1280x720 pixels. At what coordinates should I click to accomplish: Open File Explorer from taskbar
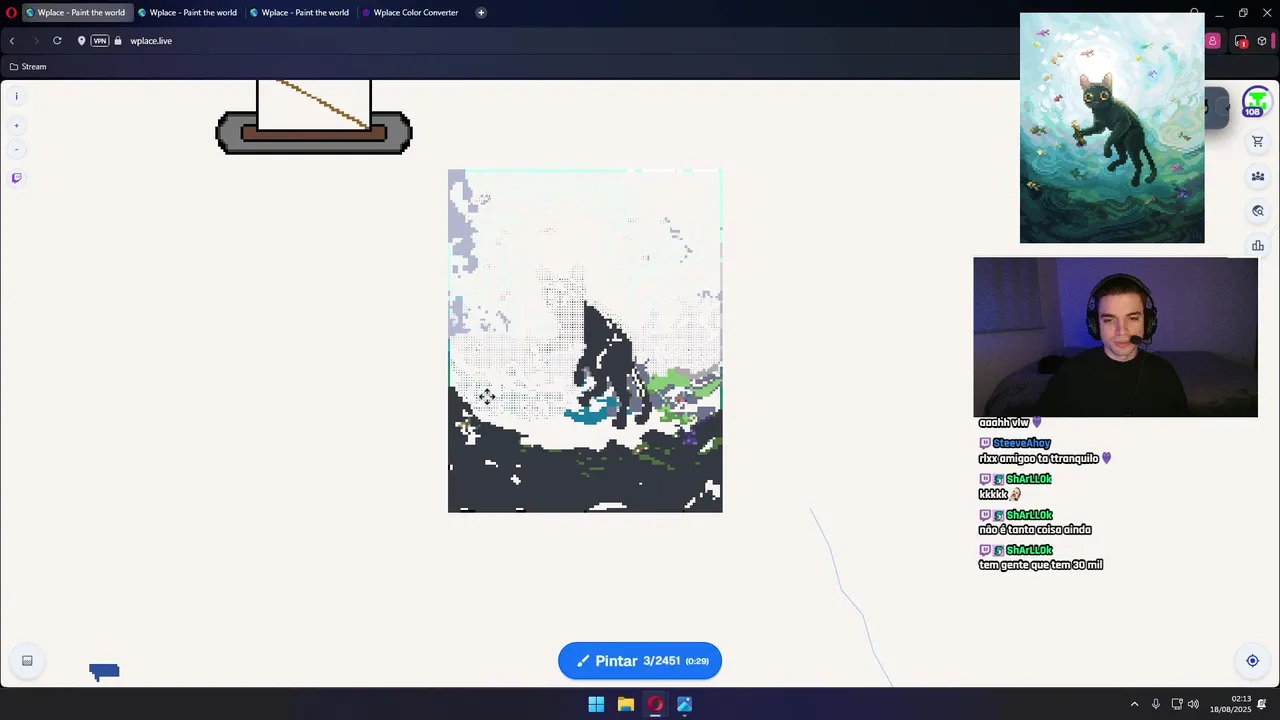point(626,704)
